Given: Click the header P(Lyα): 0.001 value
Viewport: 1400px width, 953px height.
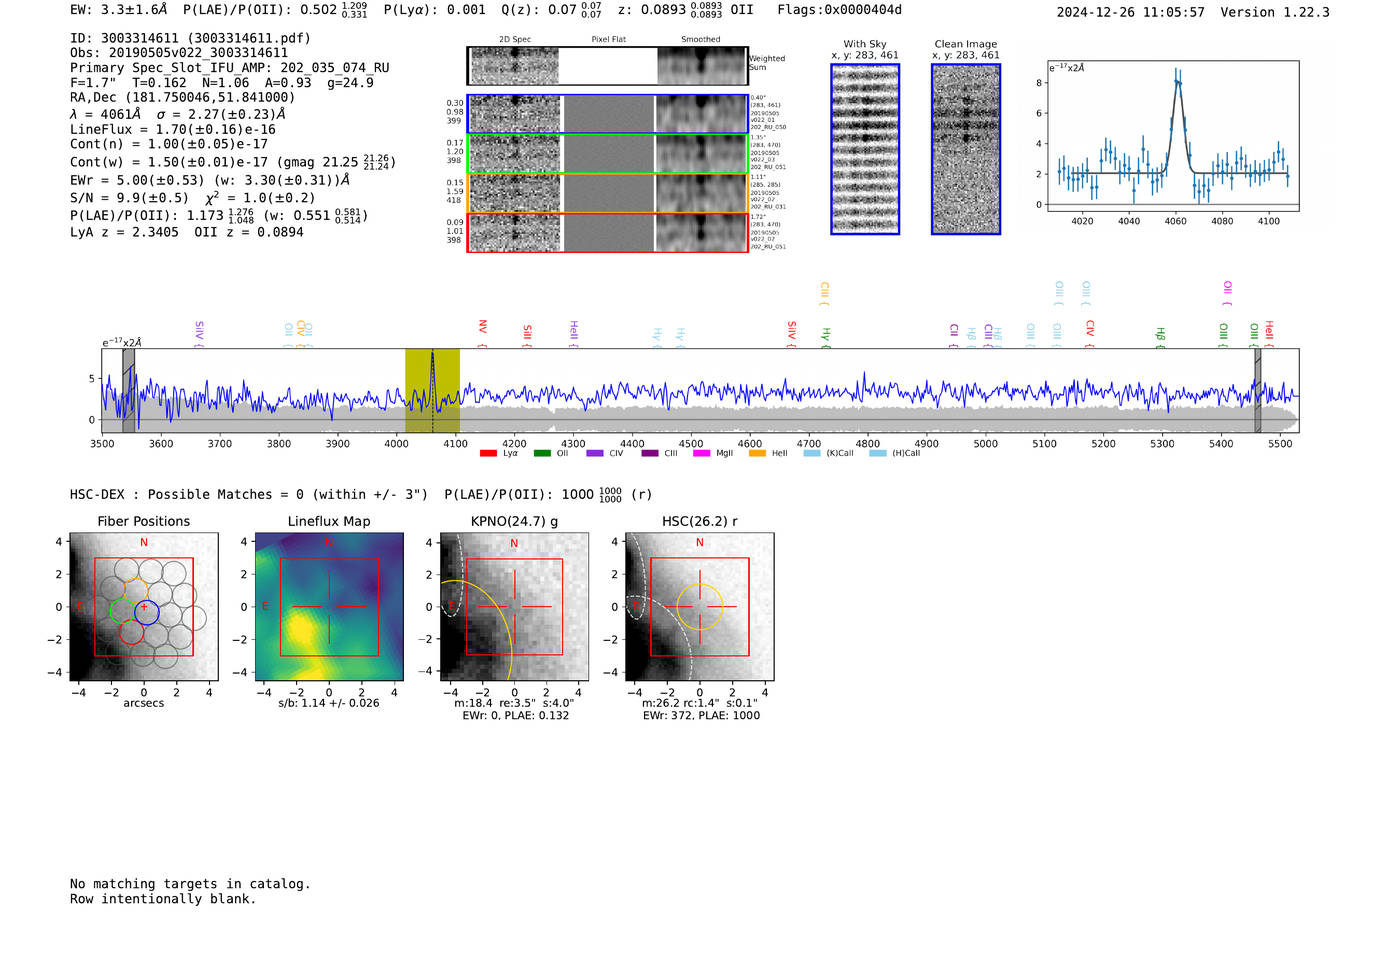Looking at the screenshot, I should (x=434, y=10).
